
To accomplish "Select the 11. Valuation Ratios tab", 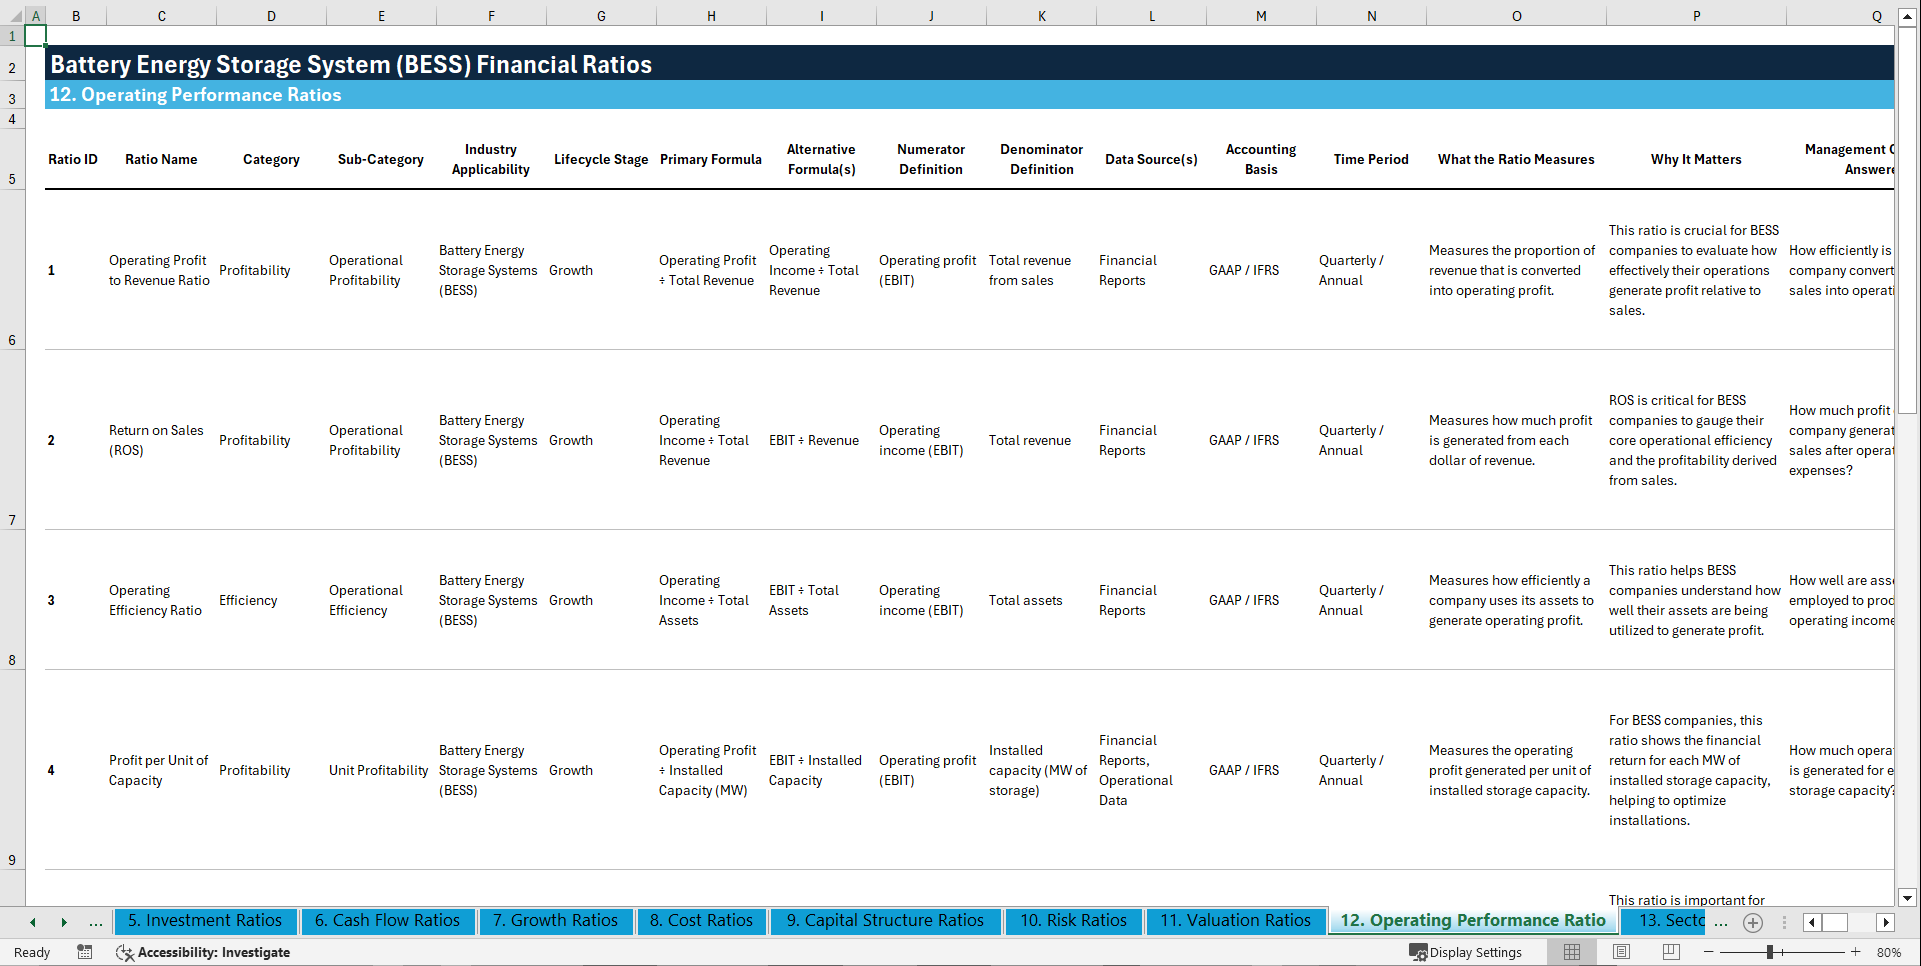I will (x=1235, y=920).
